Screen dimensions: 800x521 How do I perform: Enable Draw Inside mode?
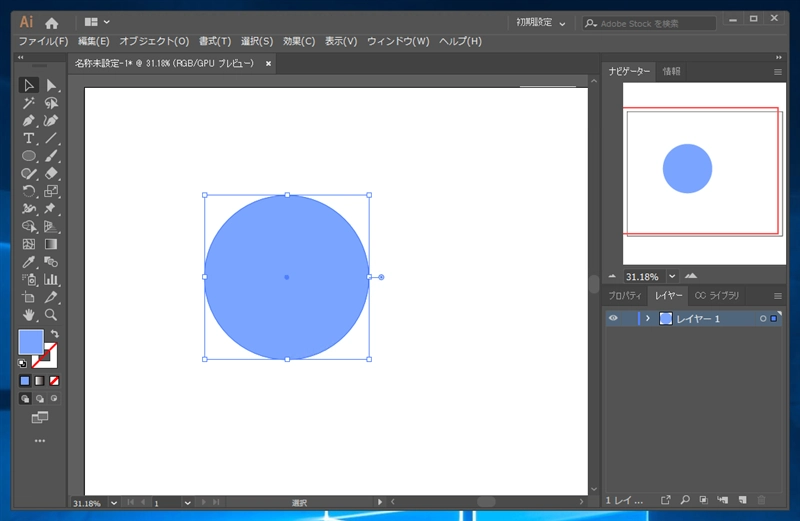pos(54,399)
